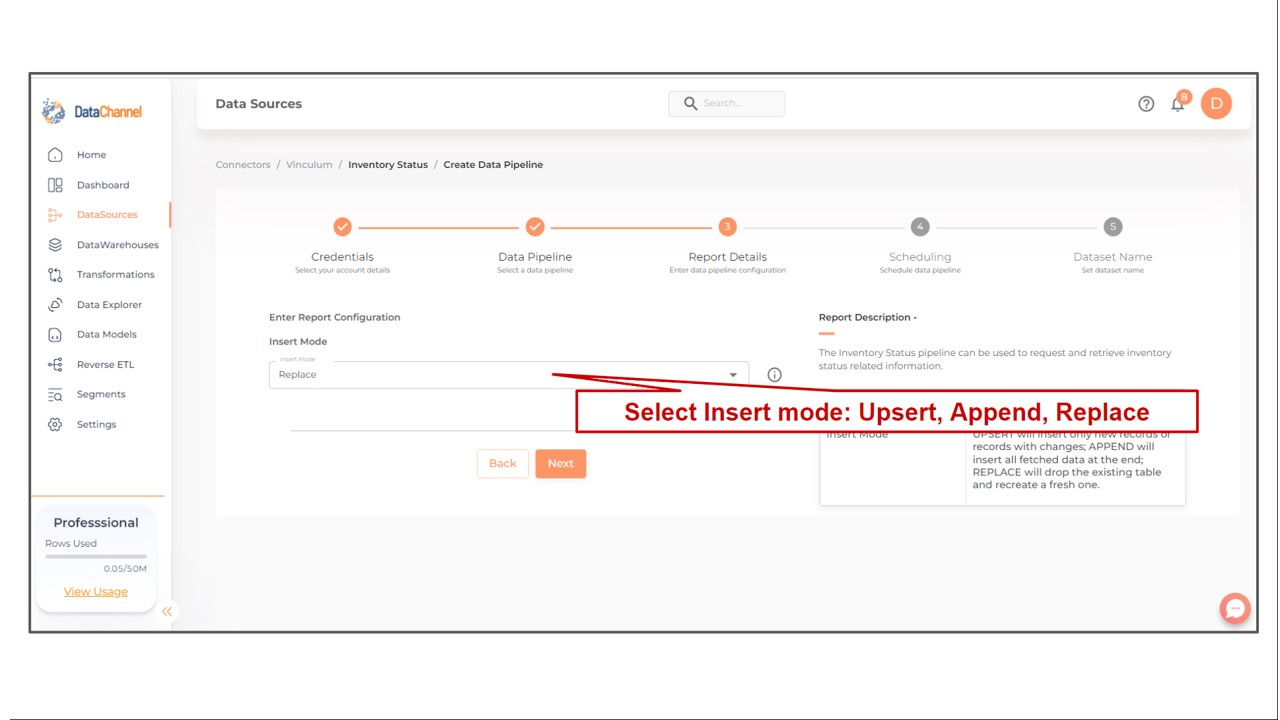The image size is (1280, 720).
Task: Open the Home sidebar icon
Action: 55,155
